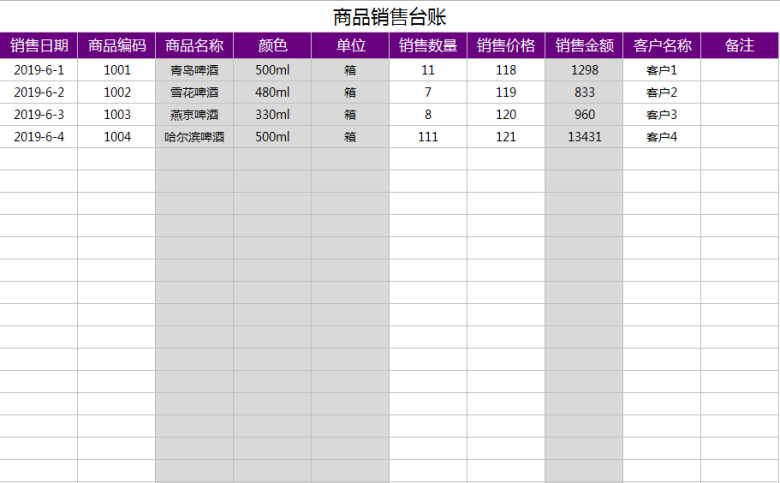Select the 480ml cell

[273, 93]
